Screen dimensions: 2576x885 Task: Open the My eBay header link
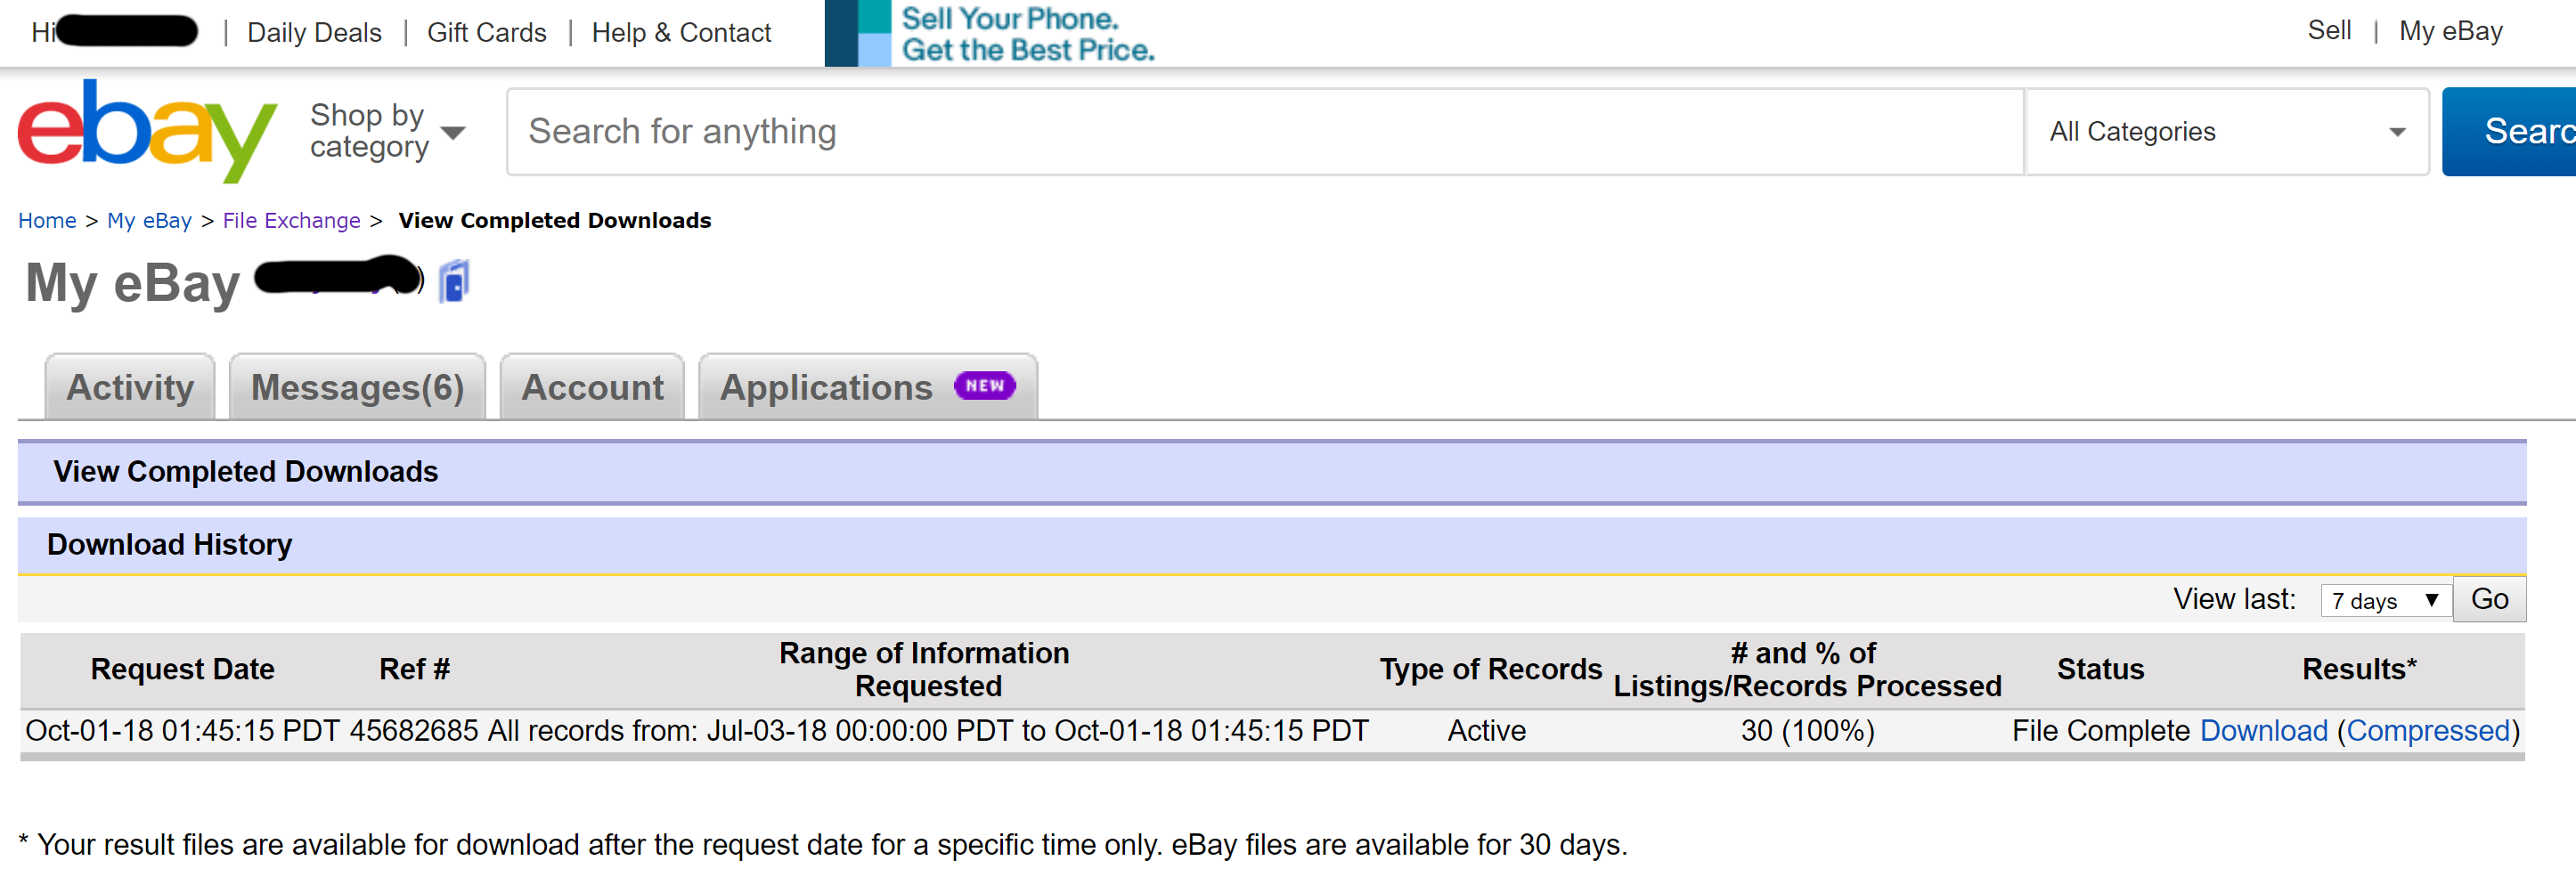[2450, 32]
